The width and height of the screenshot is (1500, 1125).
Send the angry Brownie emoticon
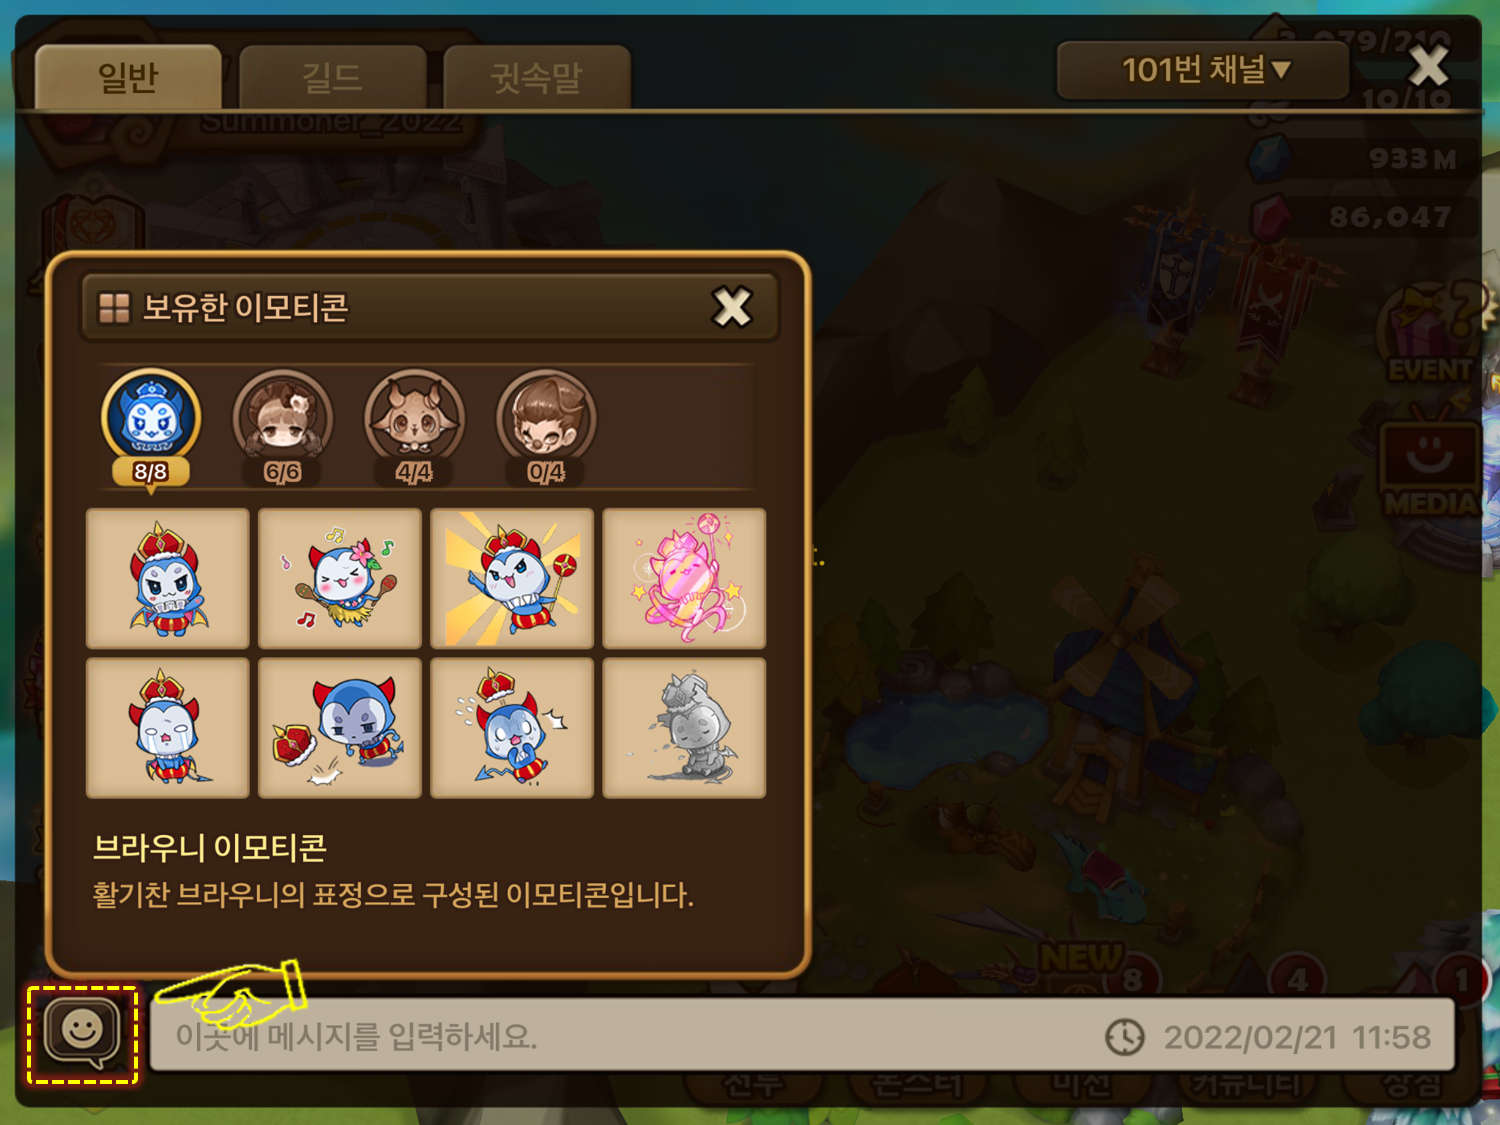tap(168, 579)
